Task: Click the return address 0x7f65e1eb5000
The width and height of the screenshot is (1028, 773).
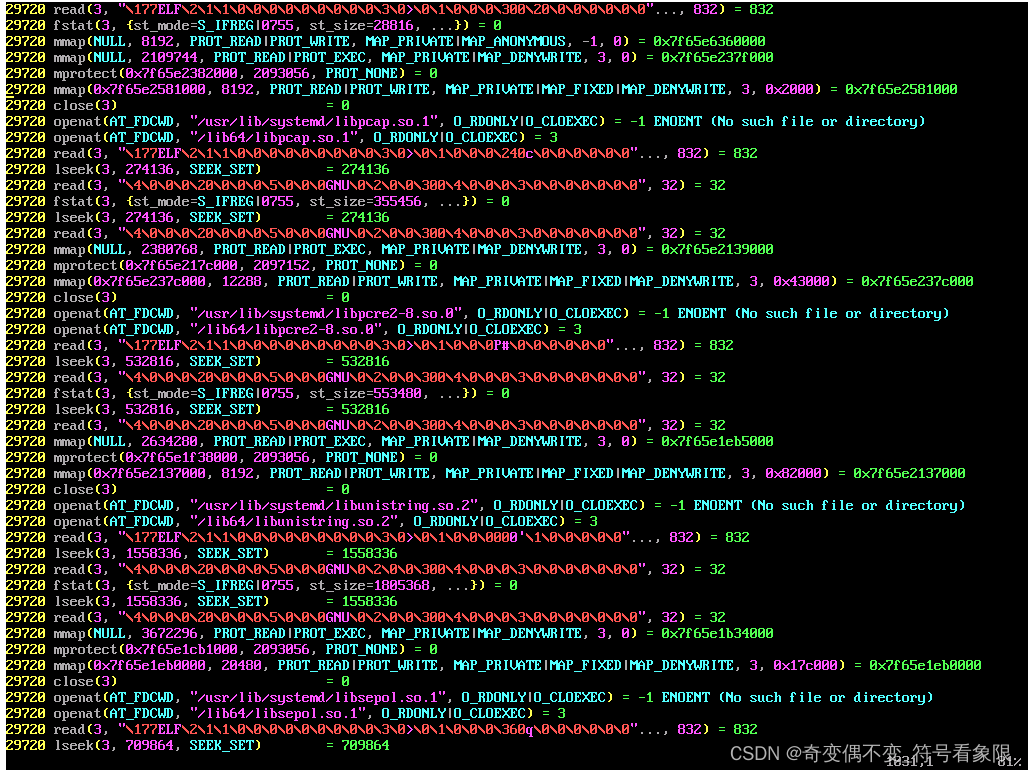Action: coord(717,442)
